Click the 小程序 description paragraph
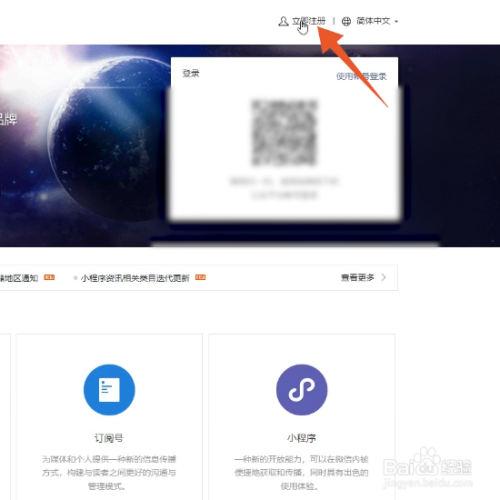This screenshot has height=500, width=500. (x=302, y=473)
